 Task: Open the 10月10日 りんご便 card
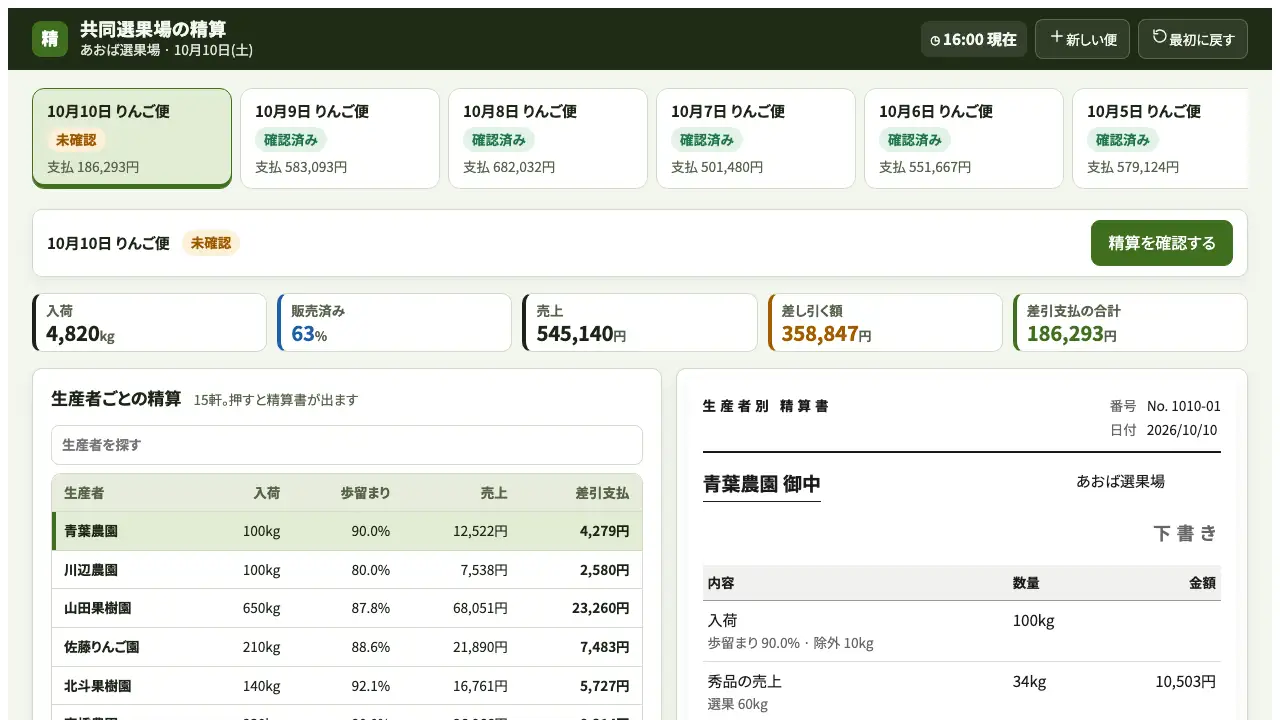[132, 138]
